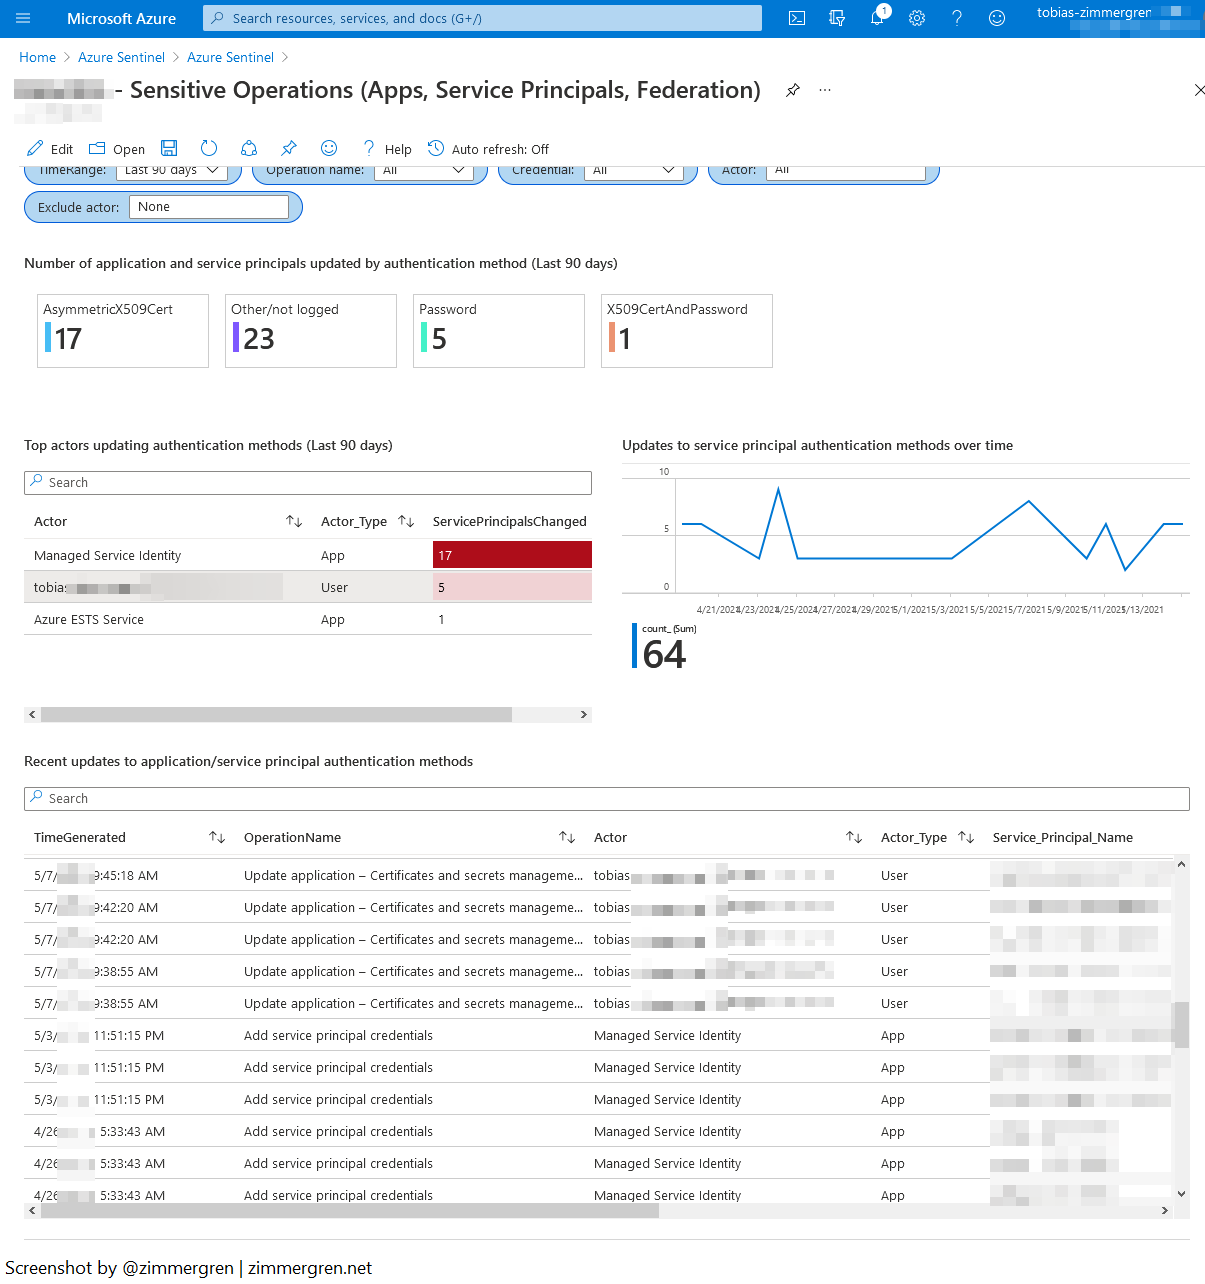The image size is (1205, 1284).
Task: Click Edit in the workbook toolbar
Action: click(50, 149)
